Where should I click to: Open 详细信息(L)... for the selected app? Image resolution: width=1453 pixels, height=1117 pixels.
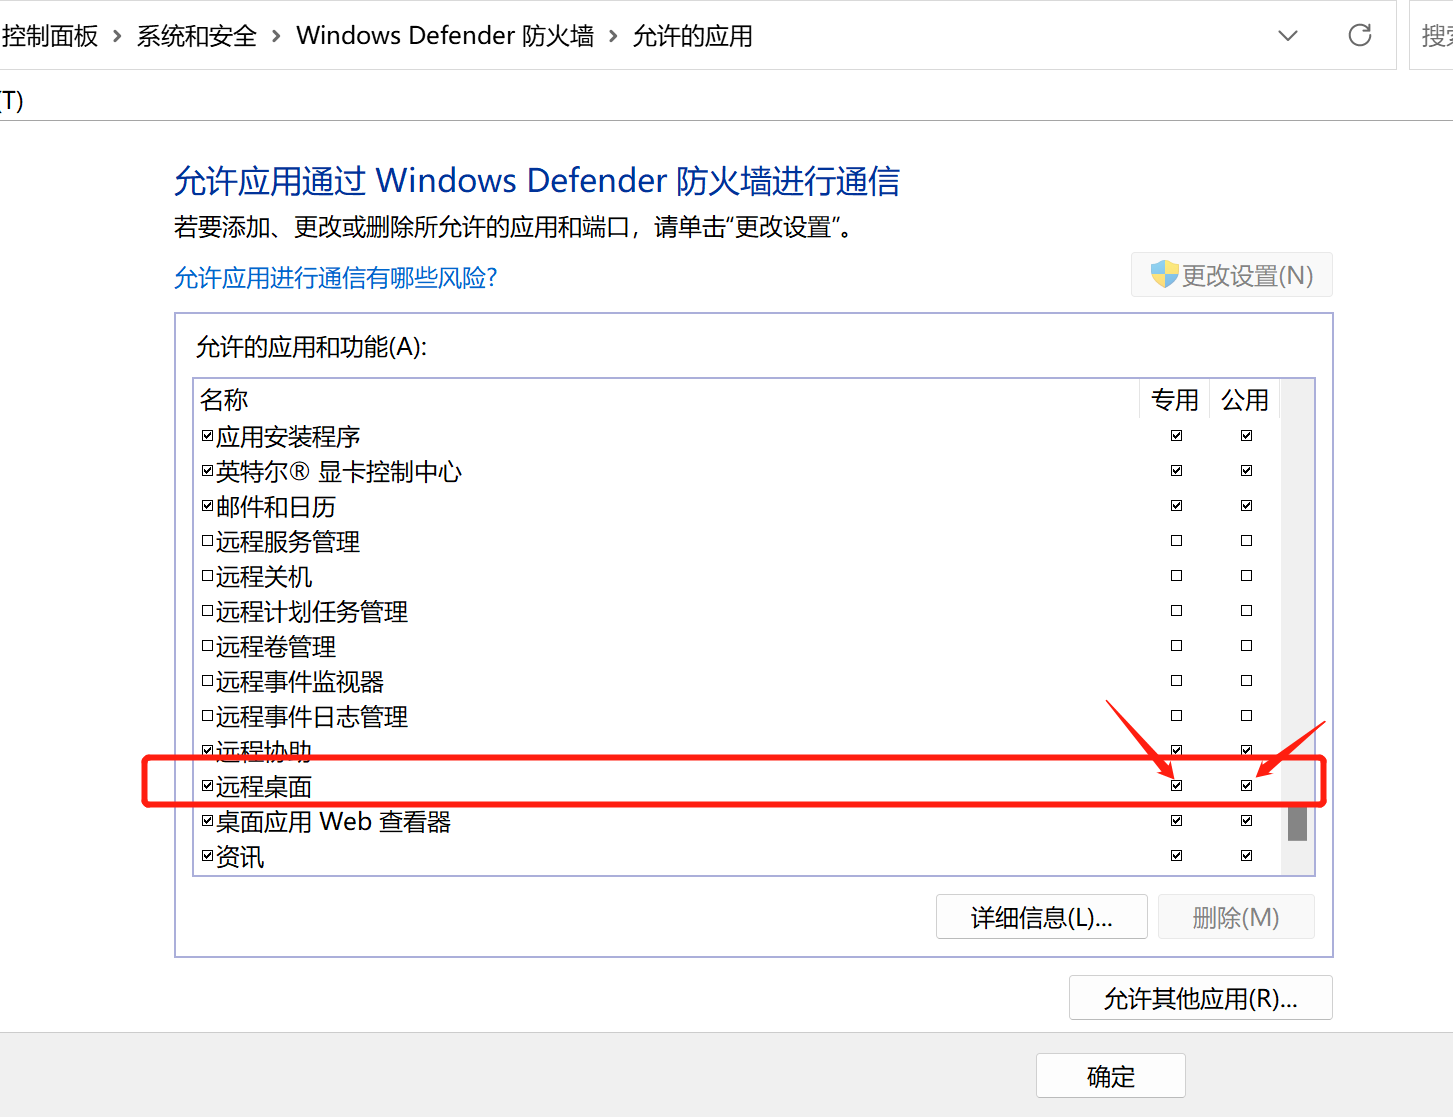pos(1041,917)
